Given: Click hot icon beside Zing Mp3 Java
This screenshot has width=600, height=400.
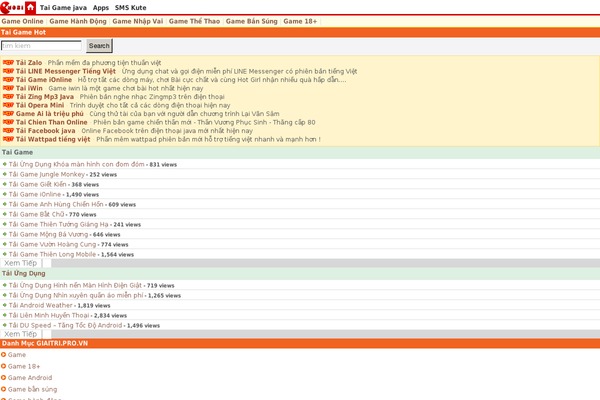Looking at the screenshot, I should (8, 96).
